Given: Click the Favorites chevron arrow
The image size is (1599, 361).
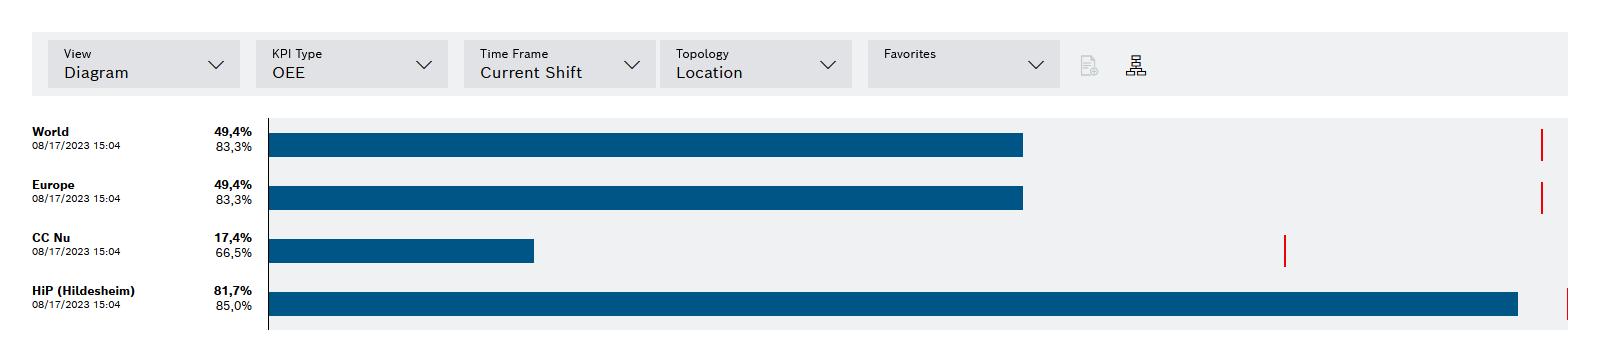Looking at the screenshot, I should (1036, 65).
